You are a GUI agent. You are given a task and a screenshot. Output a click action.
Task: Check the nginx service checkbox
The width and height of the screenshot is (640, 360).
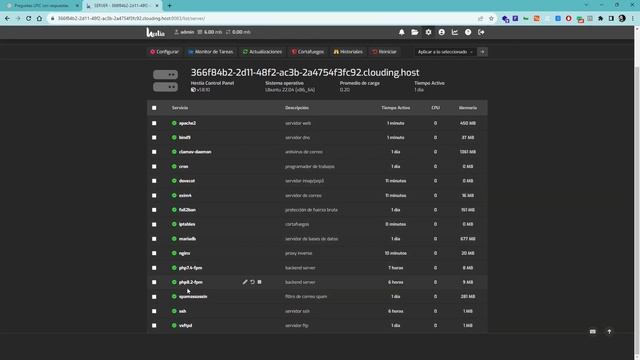(154, 253)
